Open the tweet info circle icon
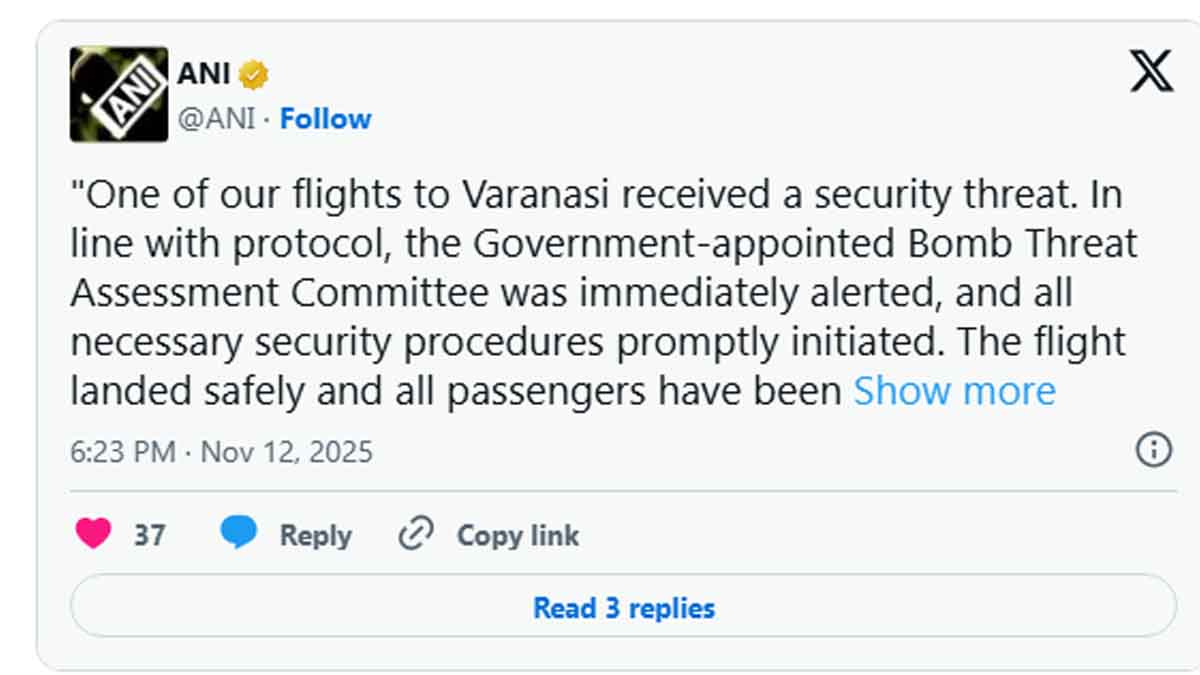 tap(1153, 450)
